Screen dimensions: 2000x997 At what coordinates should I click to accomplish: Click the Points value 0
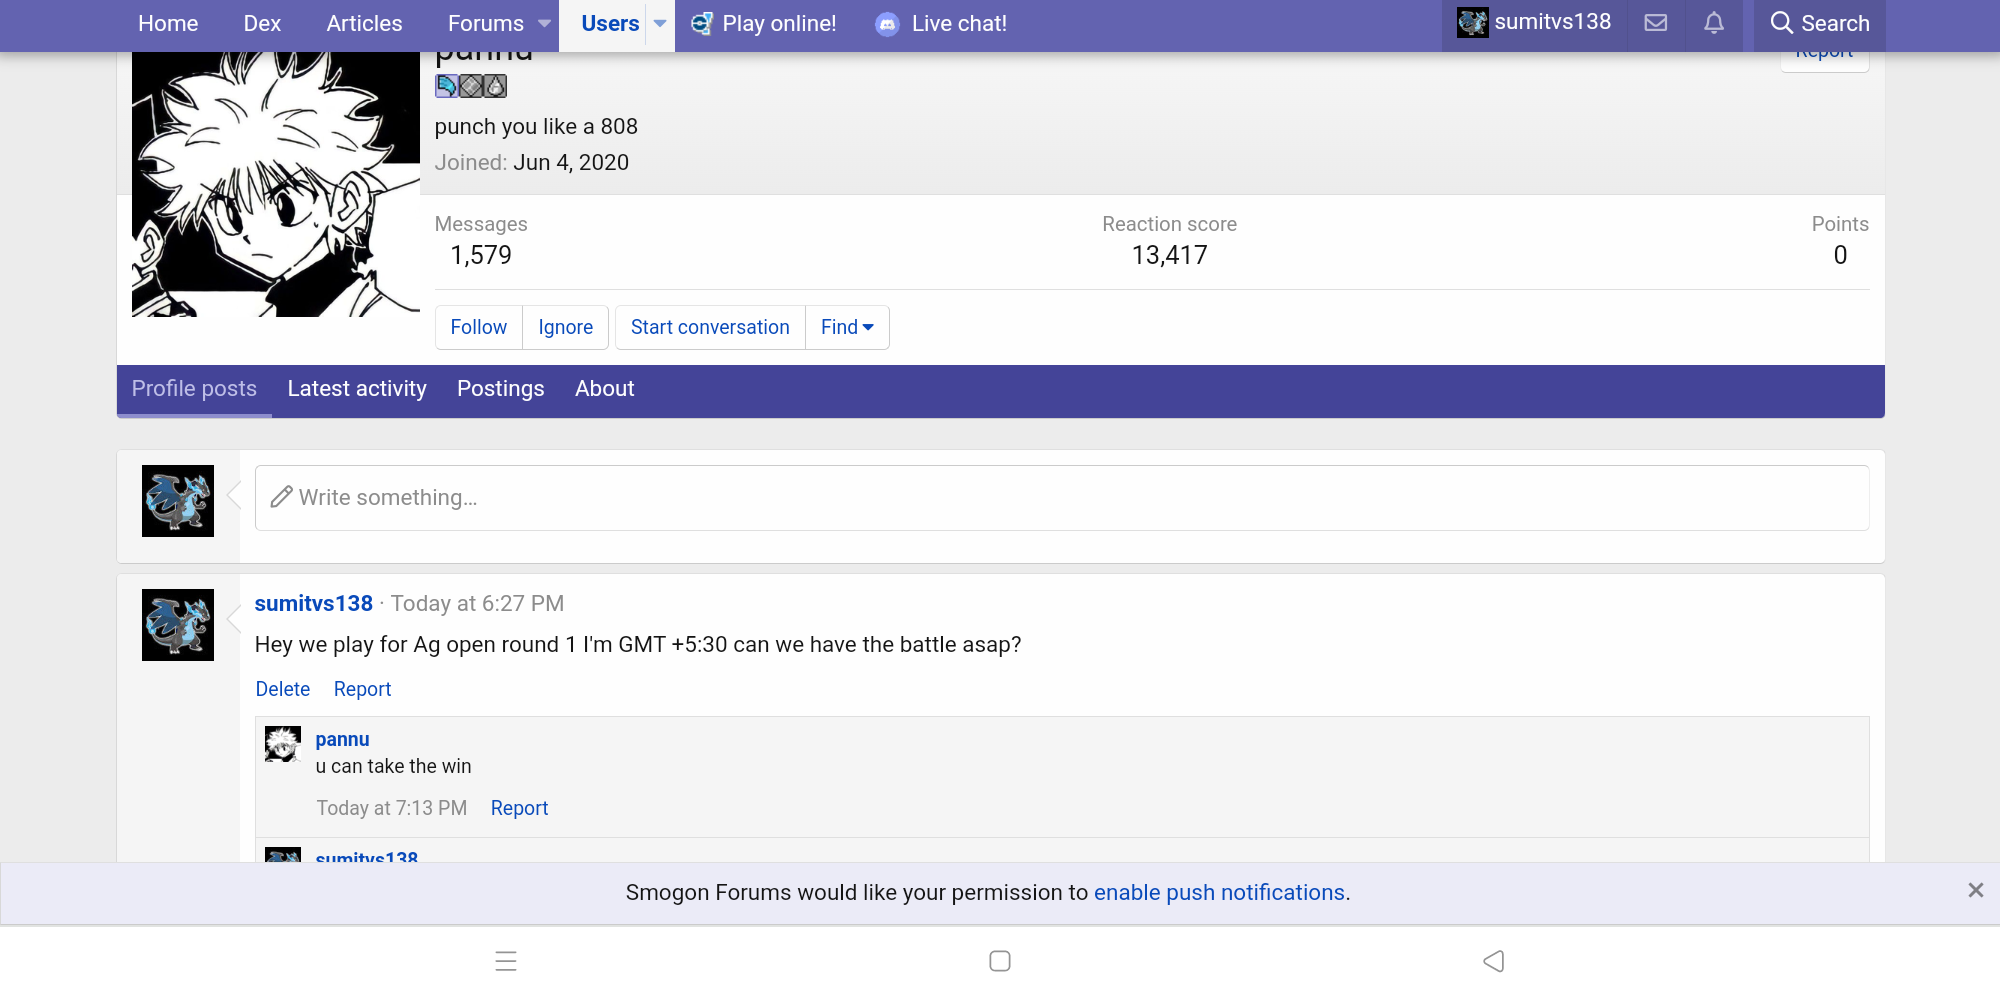pyautogui.click(x=1840, y=255)
